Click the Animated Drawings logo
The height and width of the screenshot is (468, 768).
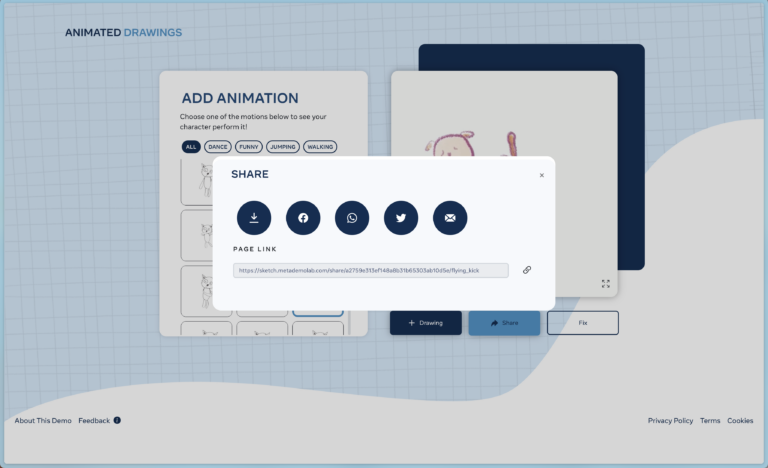123,32
